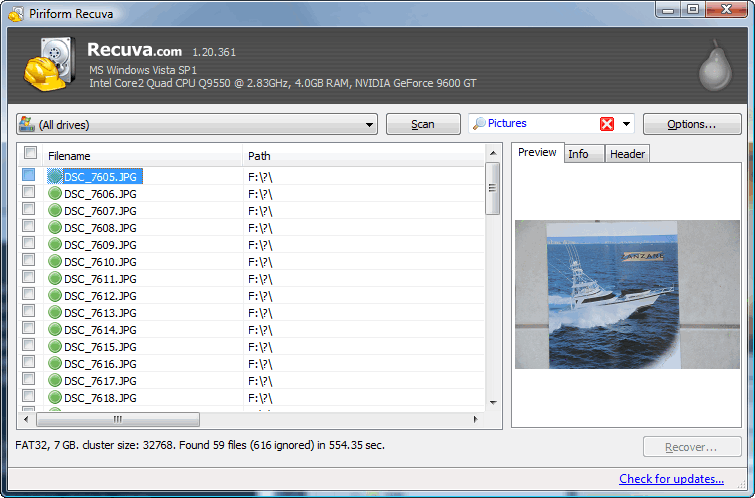Check the box for DSC_7608.JPG

pyautogui.click(x=28, y=225)
